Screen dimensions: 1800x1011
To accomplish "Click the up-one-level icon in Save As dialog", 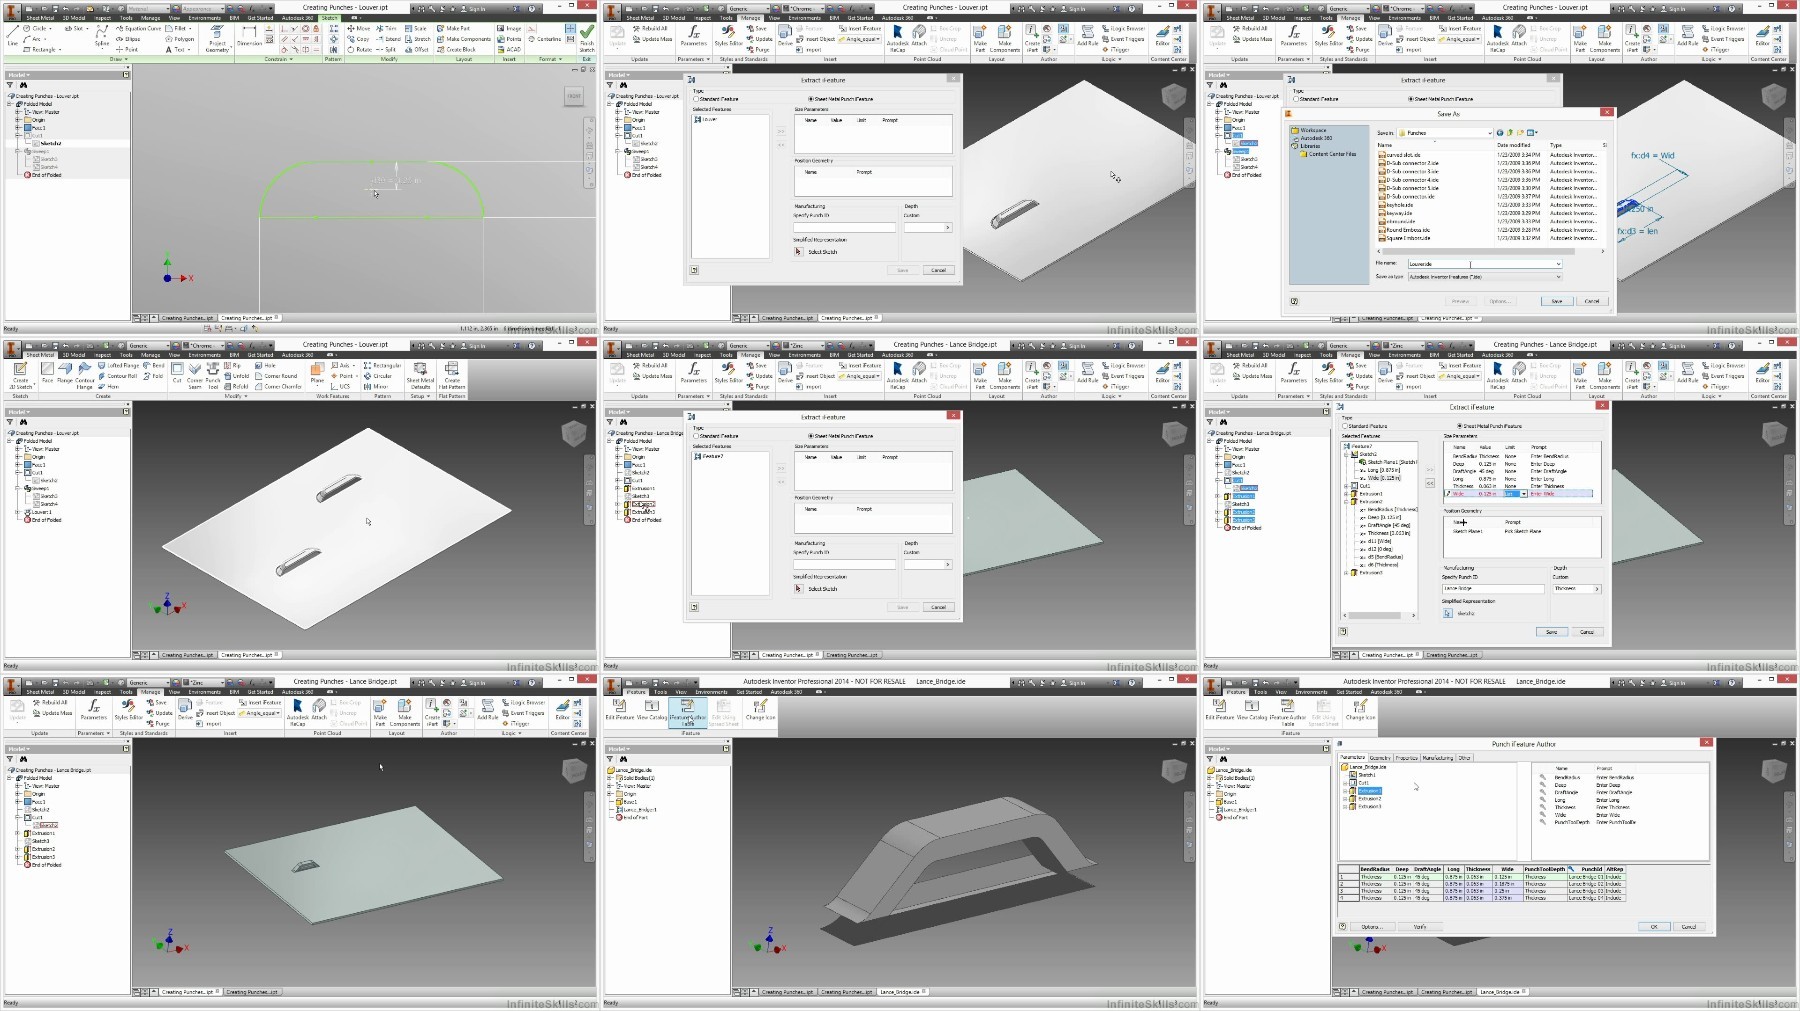I will (x=1510, y=132).
